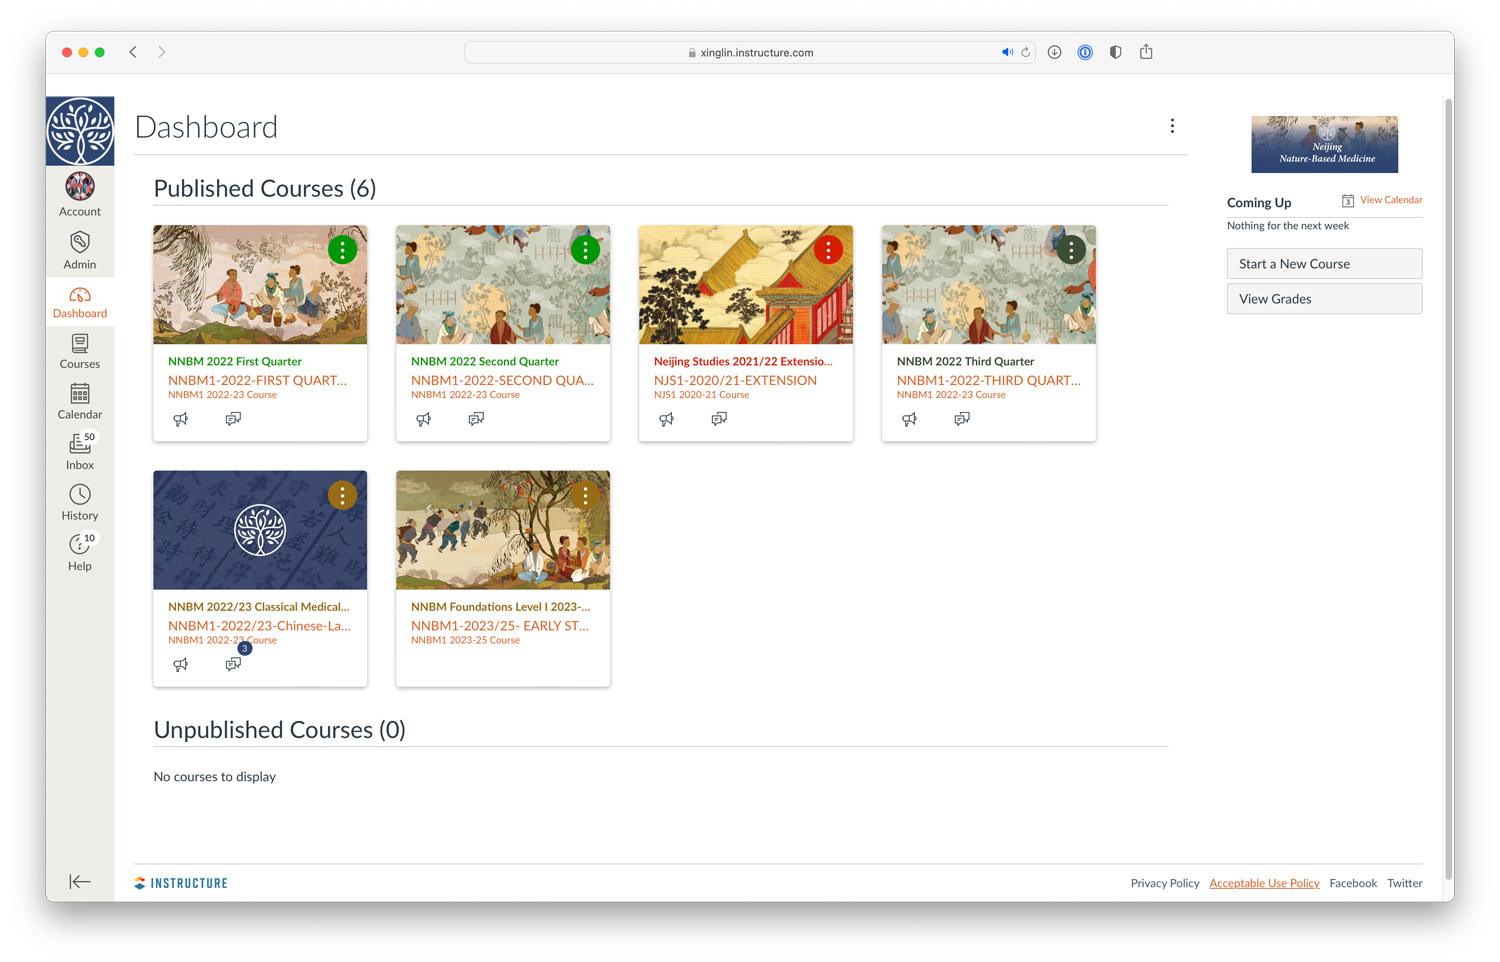The image size is (1500, 962).
Task: Open the Admin shield menu
Action: pyautogui.click(x=80, y=250)
